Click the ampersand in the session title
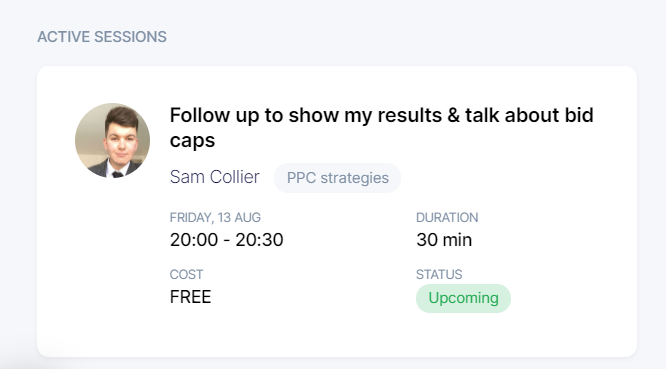 453,115
